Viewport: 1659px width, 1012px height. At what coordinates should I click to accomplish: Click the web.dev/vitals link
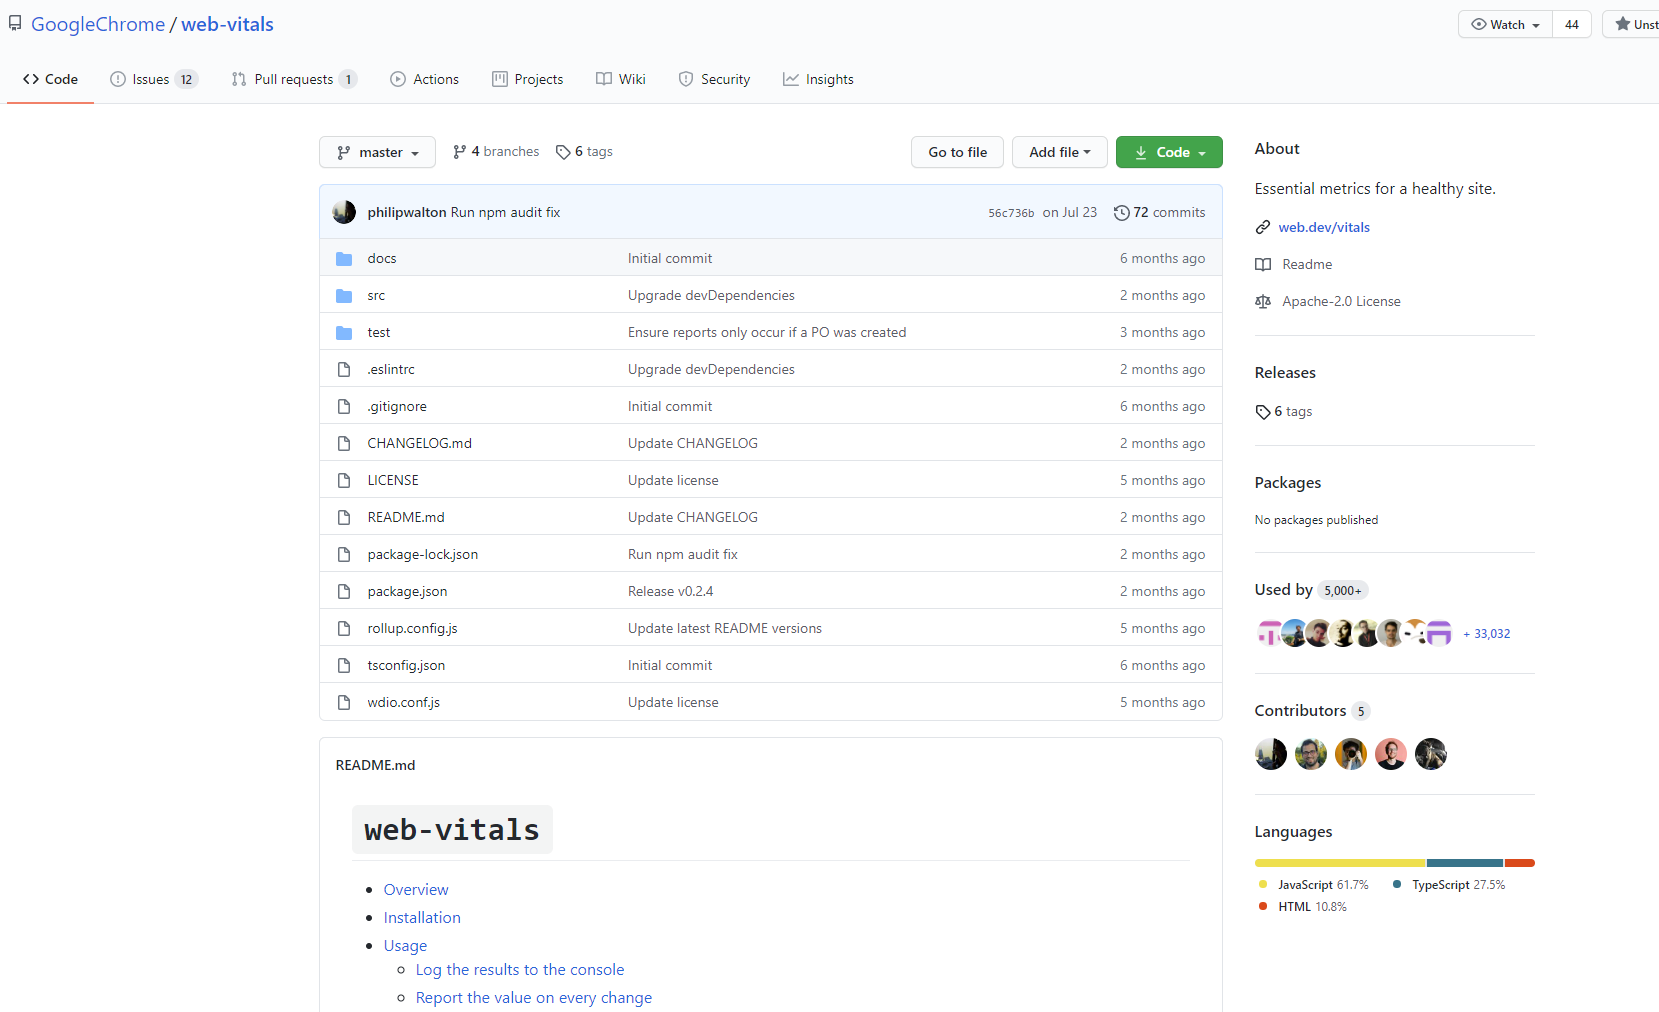pyautogui.click(x=1324, y=227)
